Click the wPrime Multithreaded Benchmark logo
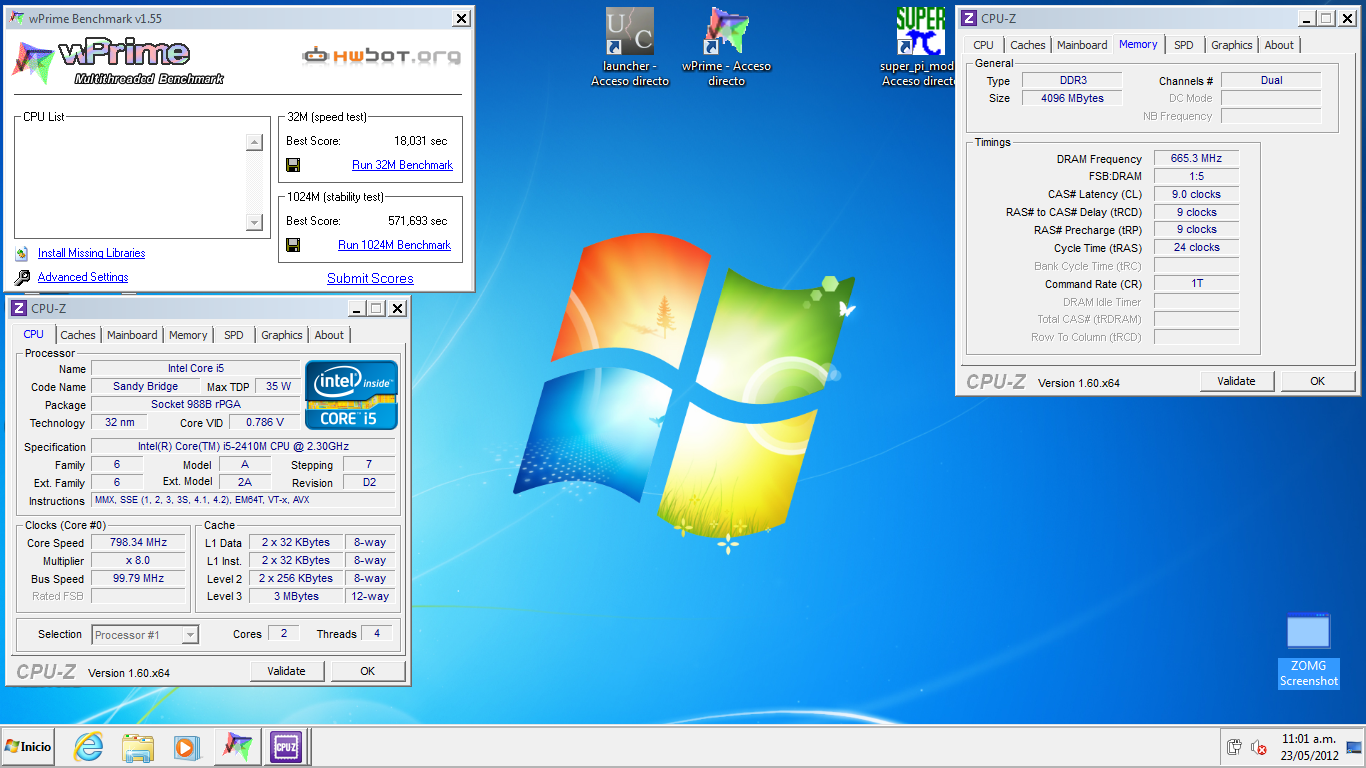 tap(118, 62)
